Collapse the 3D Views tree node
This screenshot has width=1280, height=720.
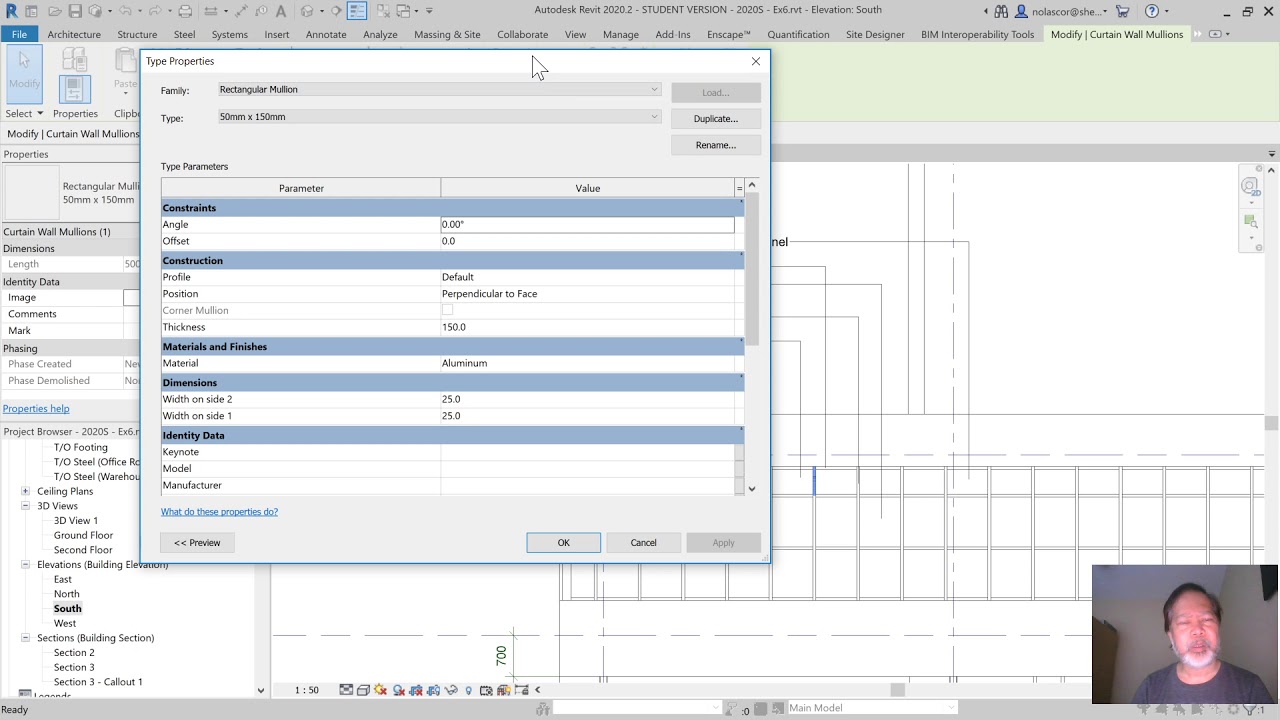(x=25, y=506)
